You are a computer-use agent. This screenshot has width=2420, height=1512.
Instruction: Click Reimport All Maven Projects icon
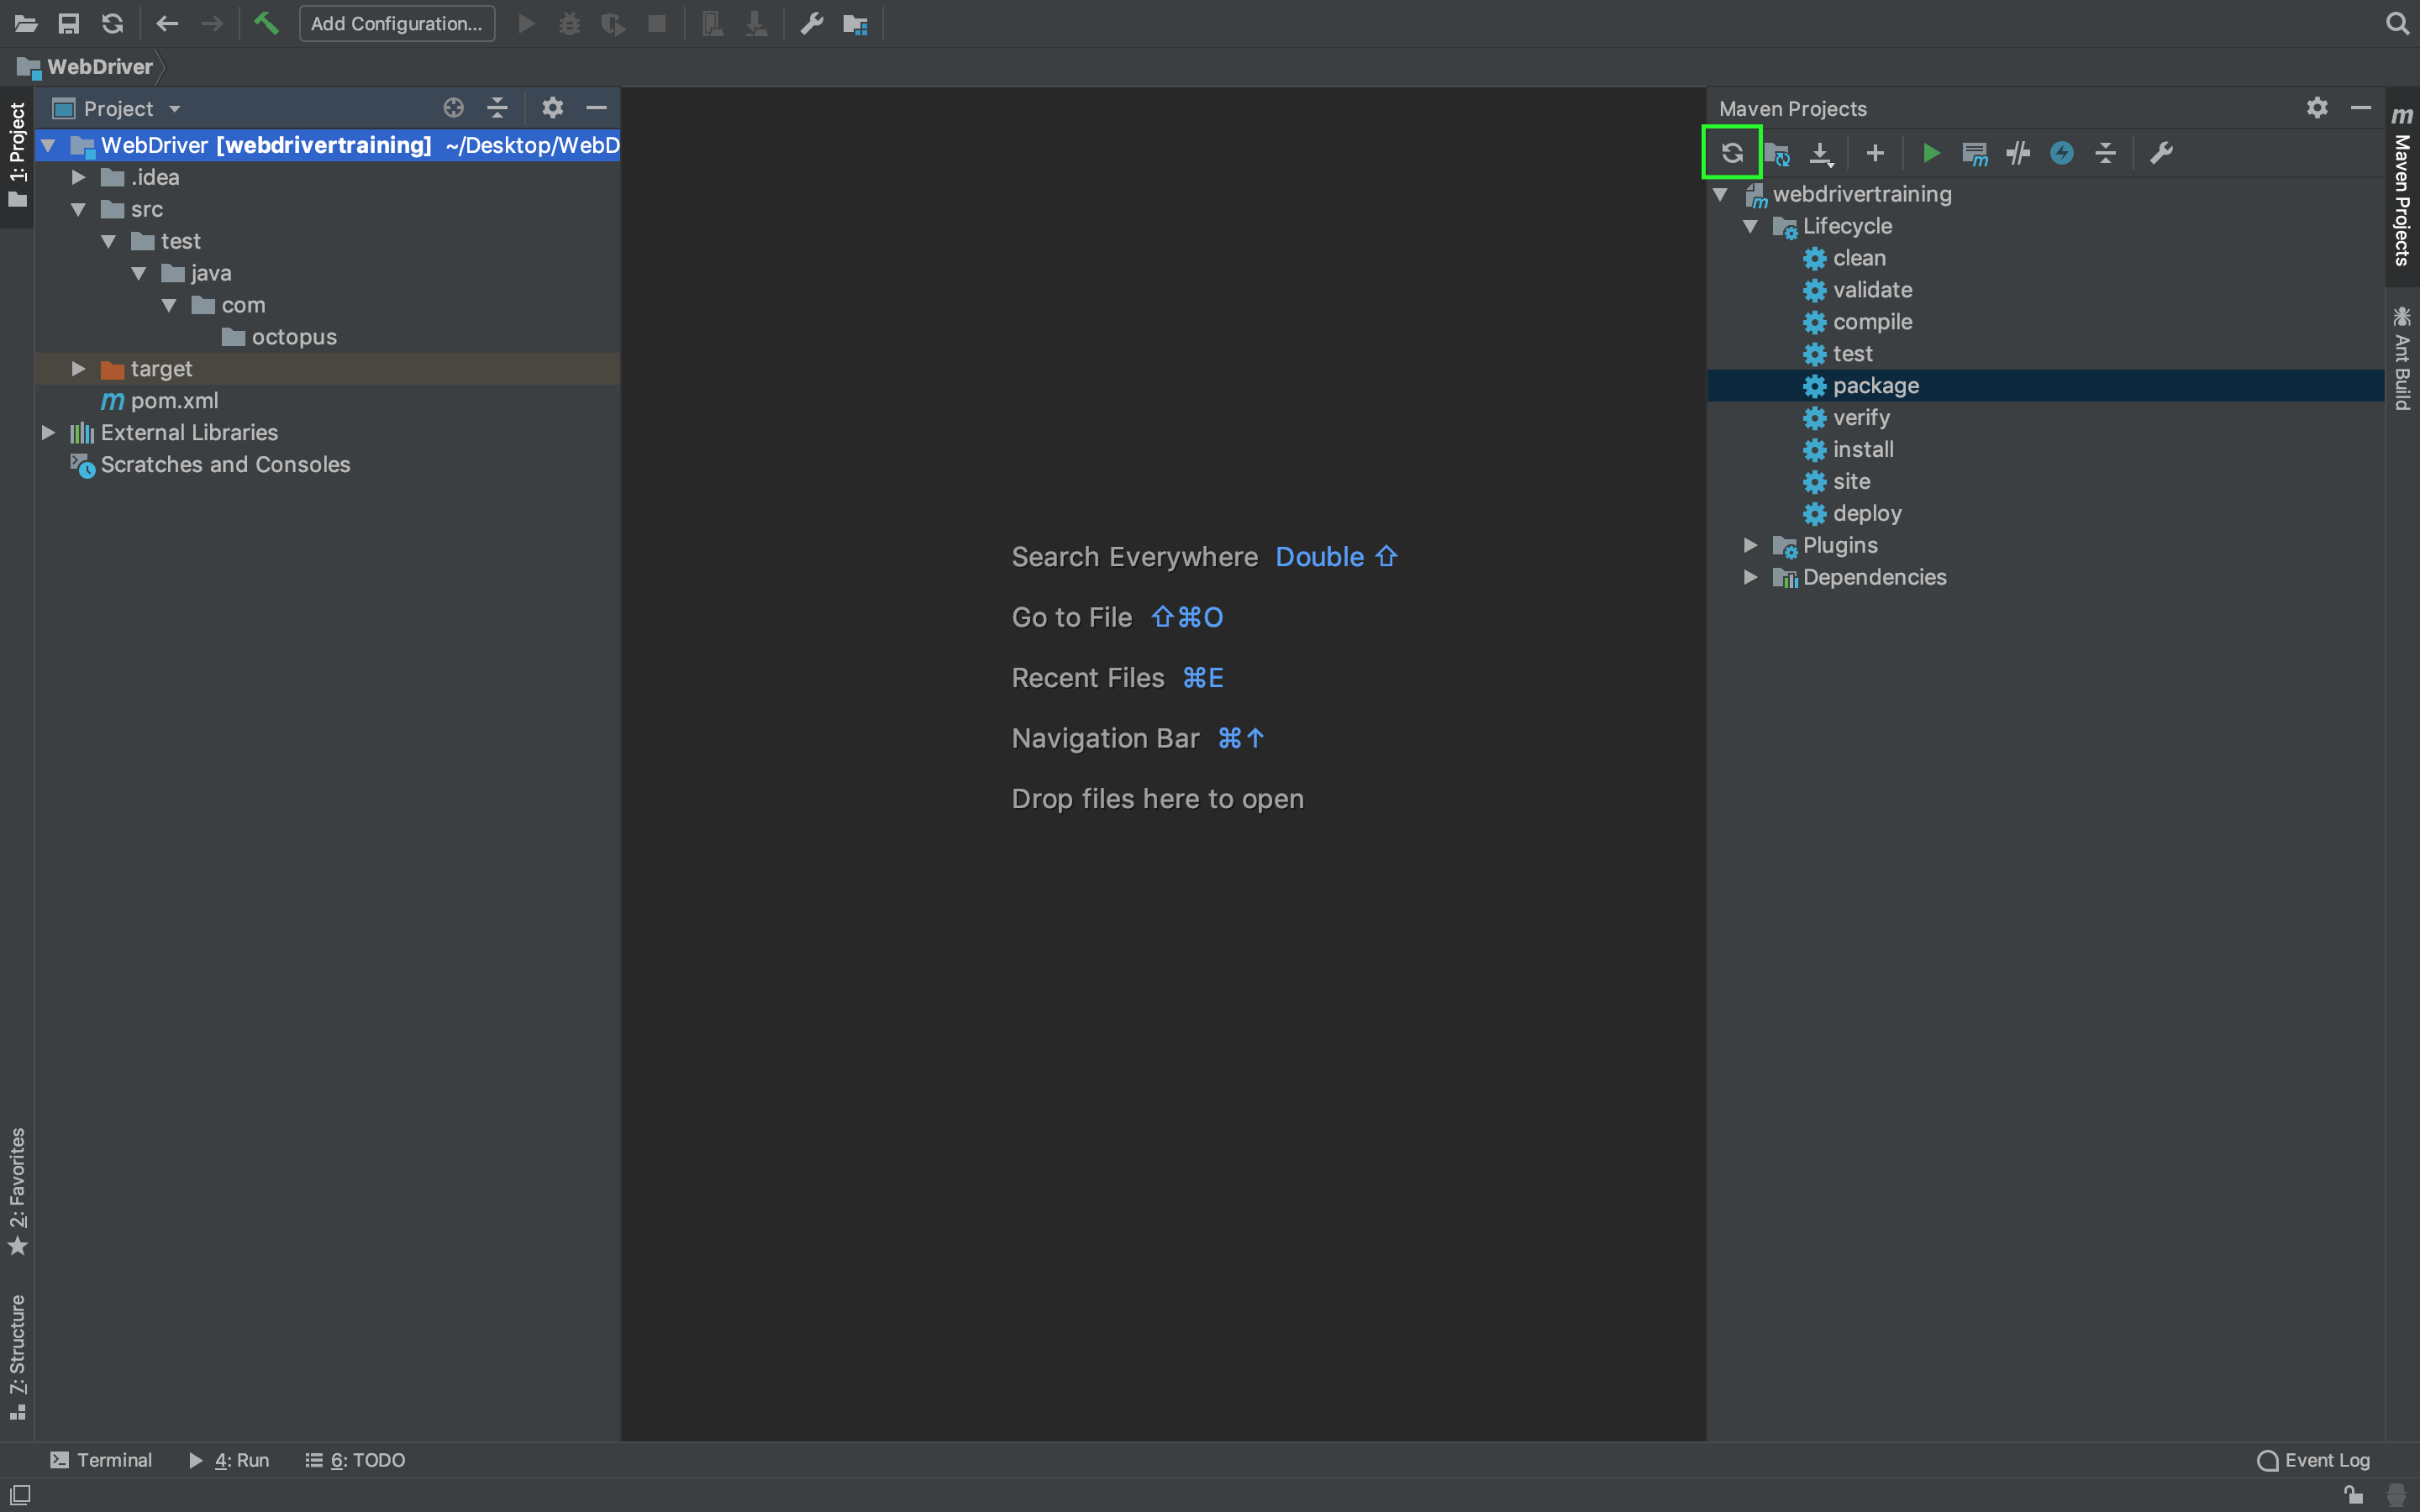(1732, 153)
